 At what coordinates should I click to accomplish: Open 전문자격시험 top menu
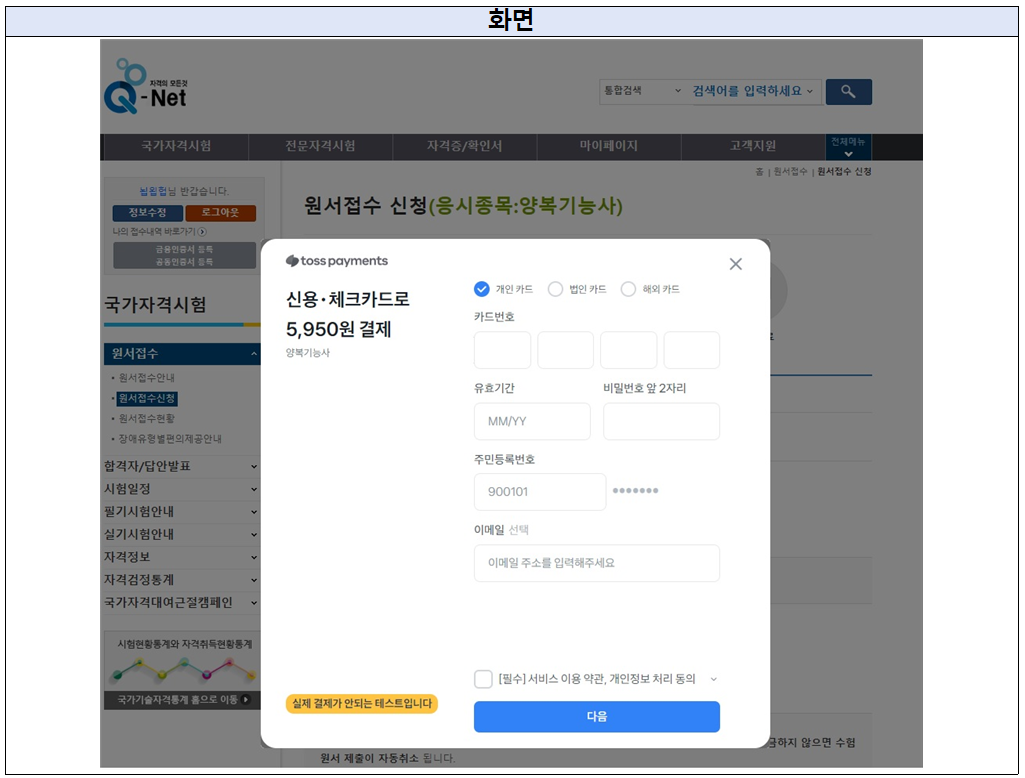point(320,146)
